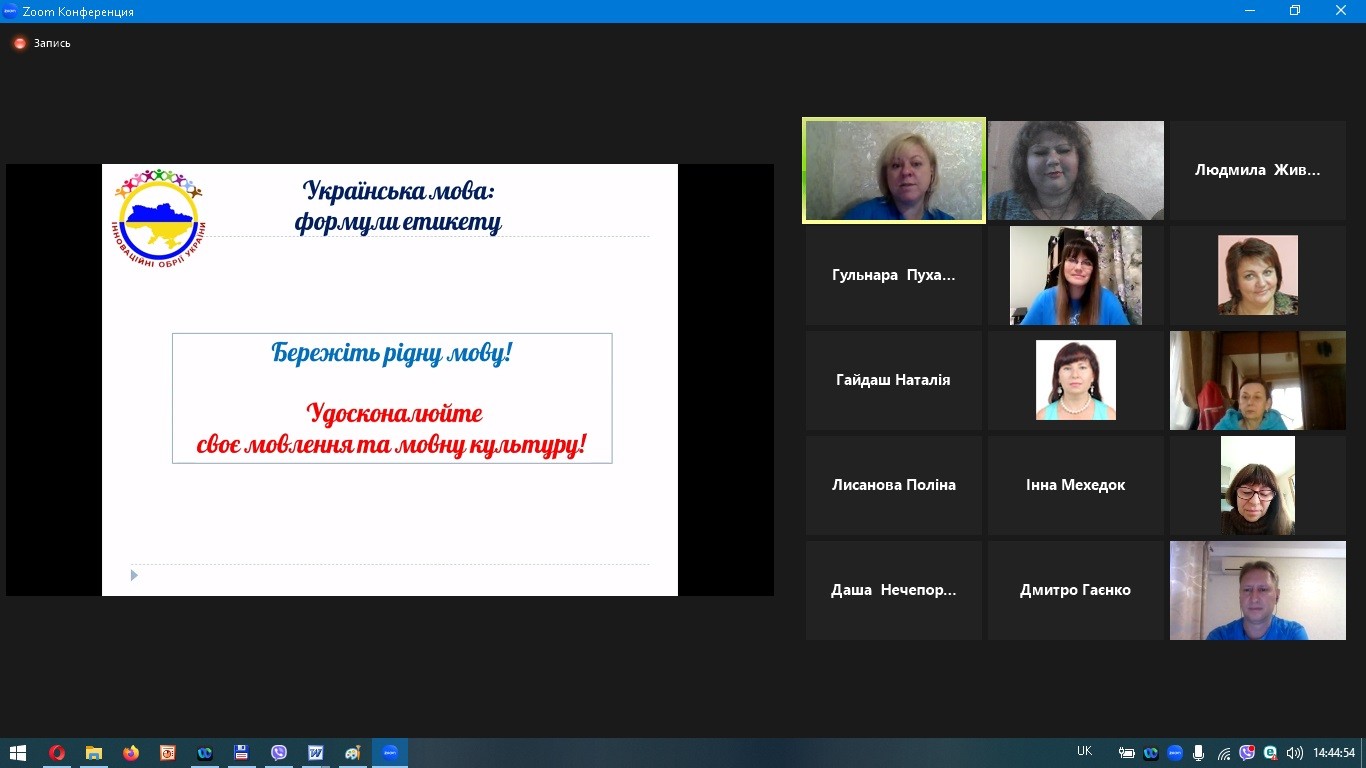1366x768 pixels.
Task: Open the volume control in system tray
Action: click(x=1294, y=753)
